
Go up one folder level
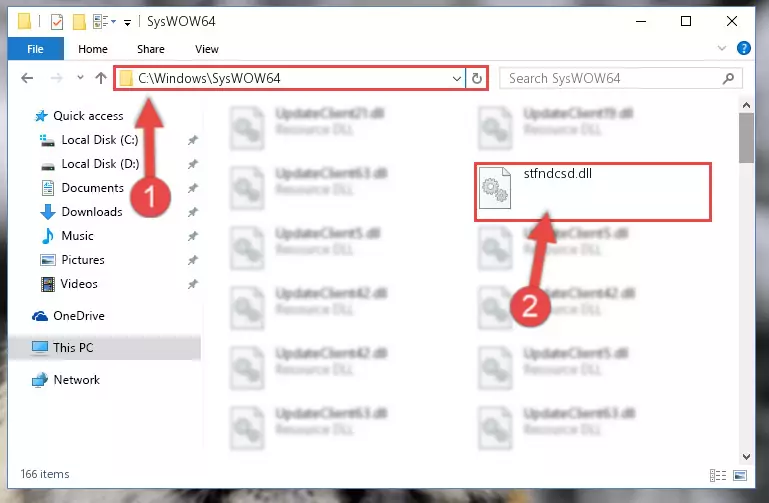pos(101,78)
